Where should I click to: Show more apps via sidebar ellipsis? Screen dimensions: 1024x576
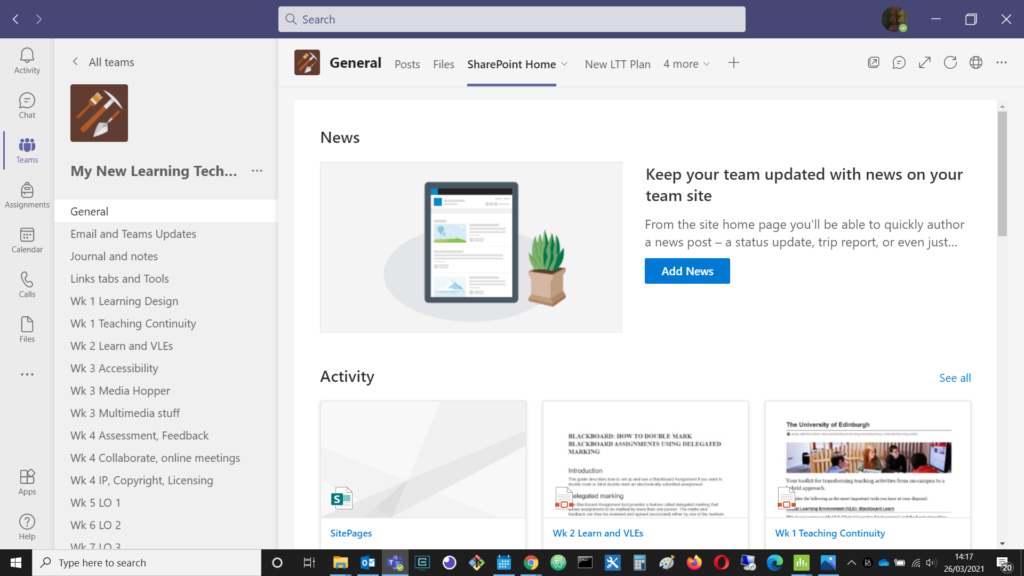27,374
